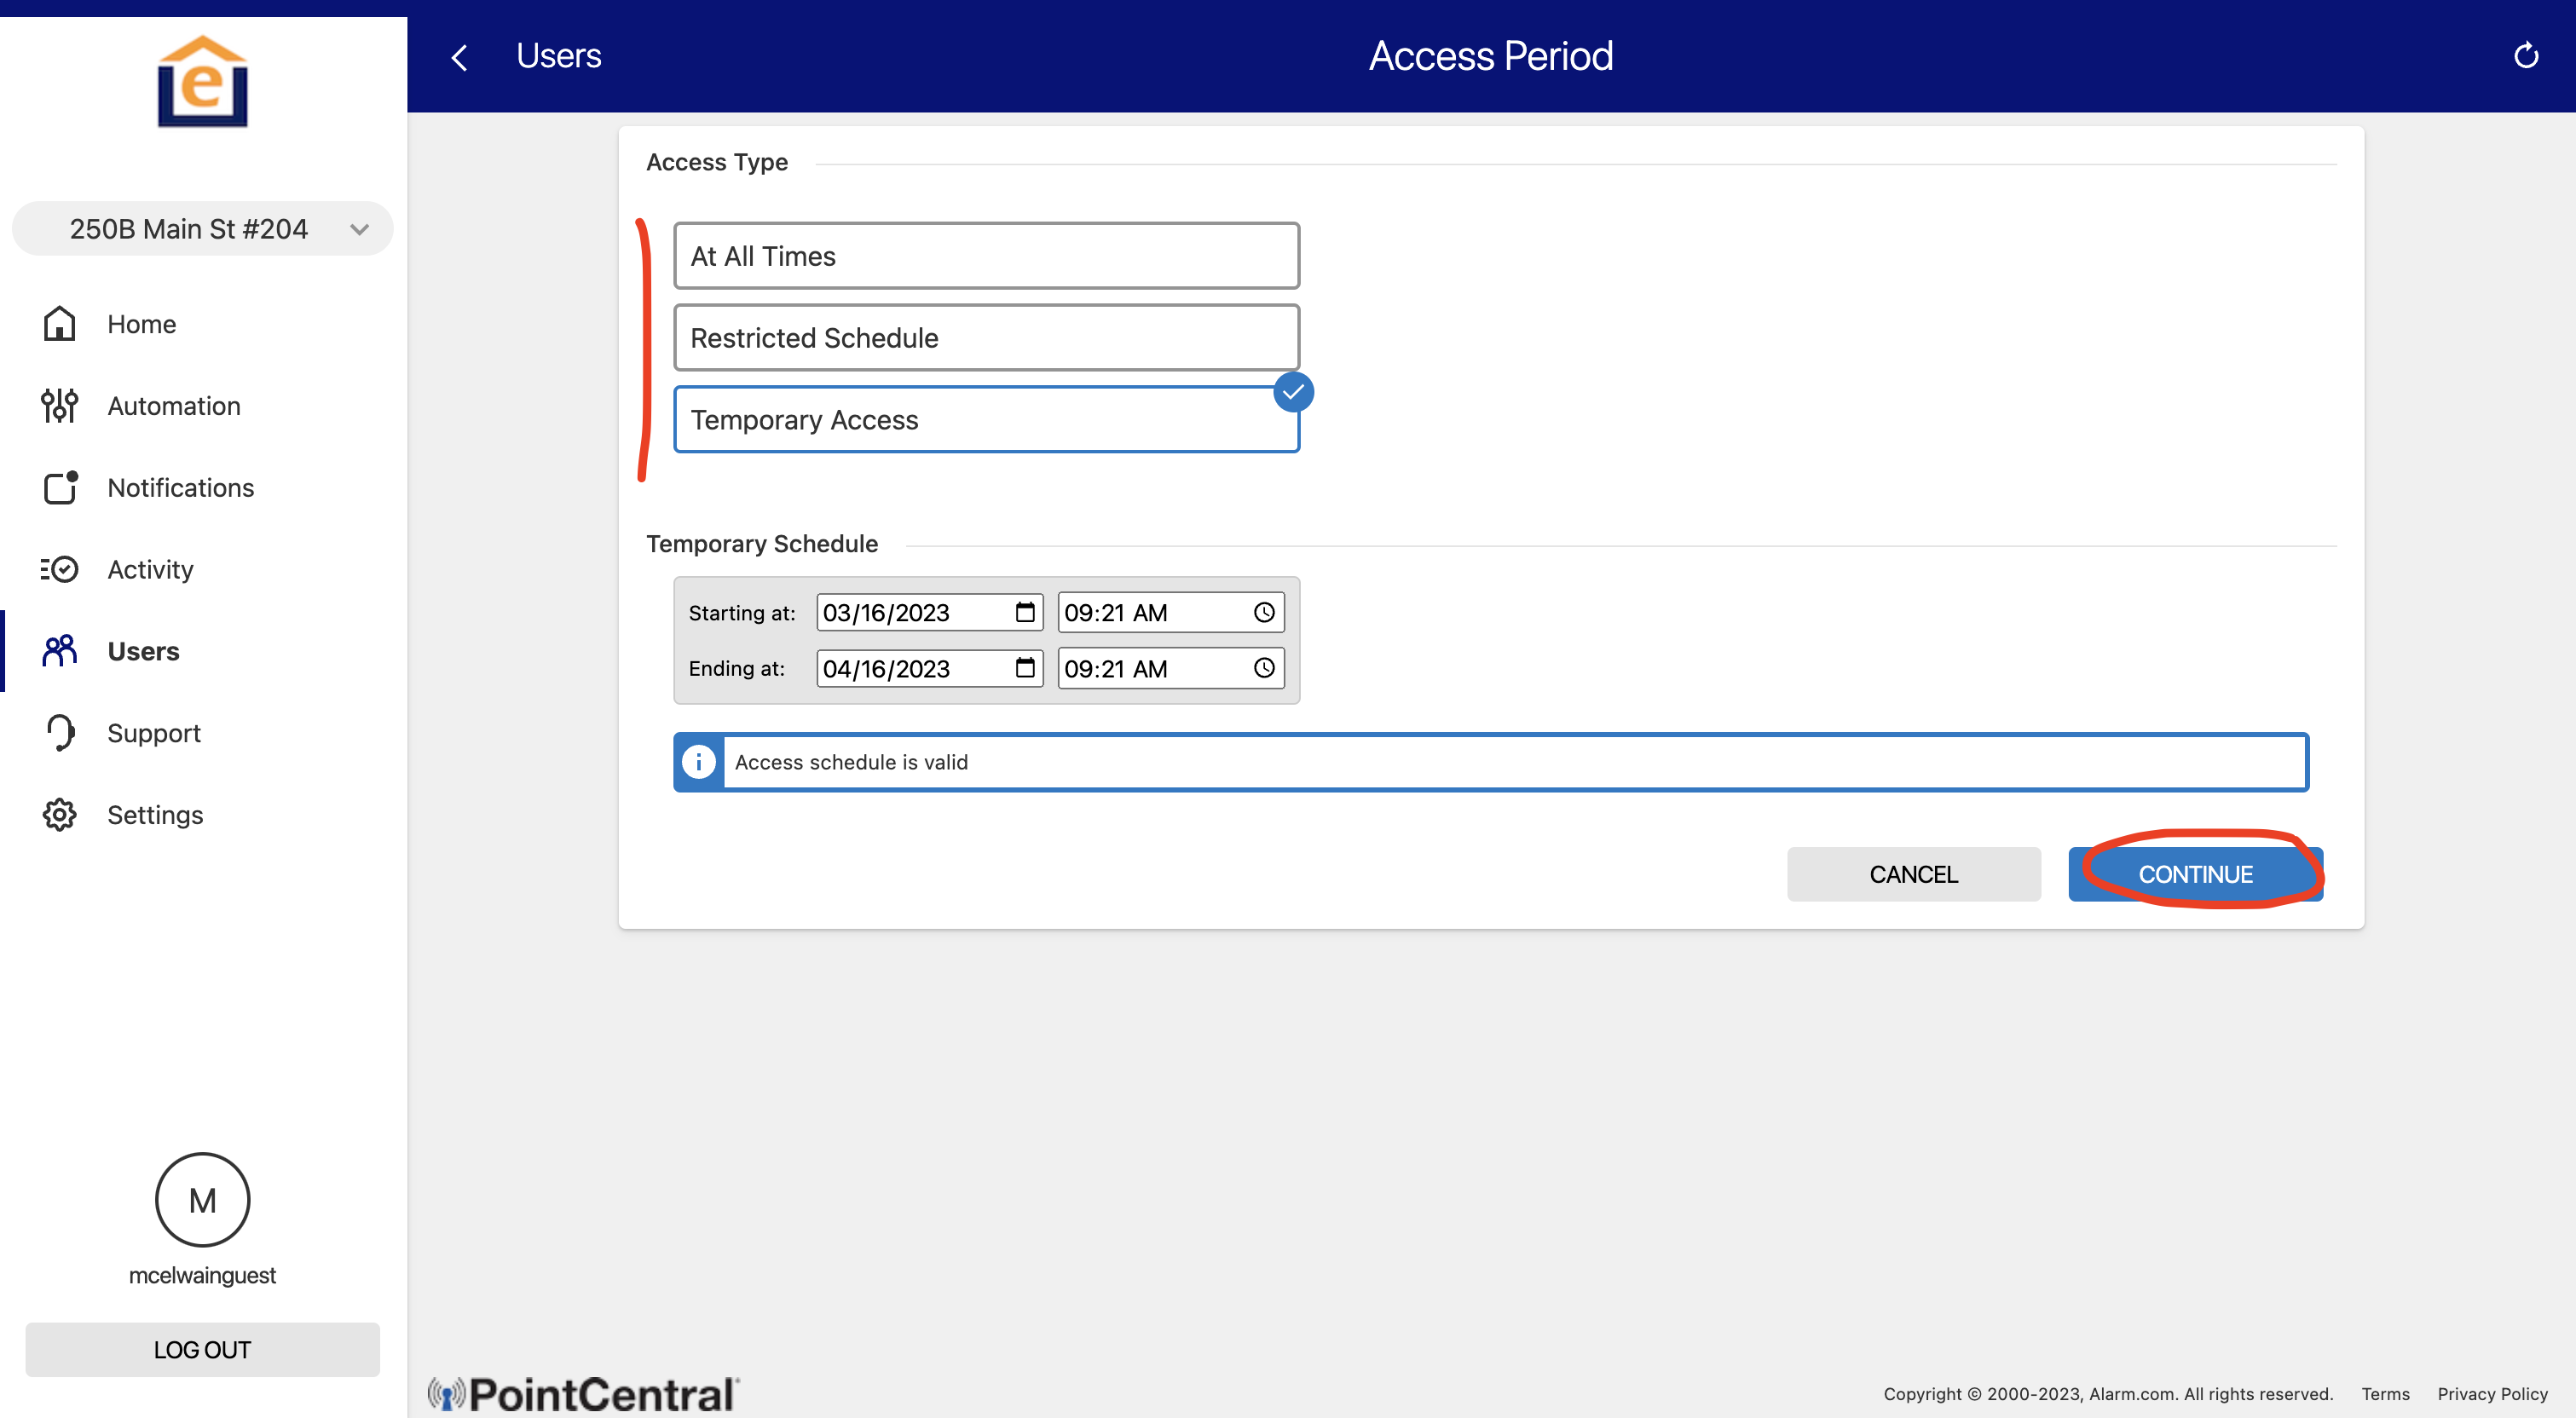Image resolution: width=2576 pixels, height=1418 pixels.
Task: Open the Automation menu item
Action: [173, 406]
